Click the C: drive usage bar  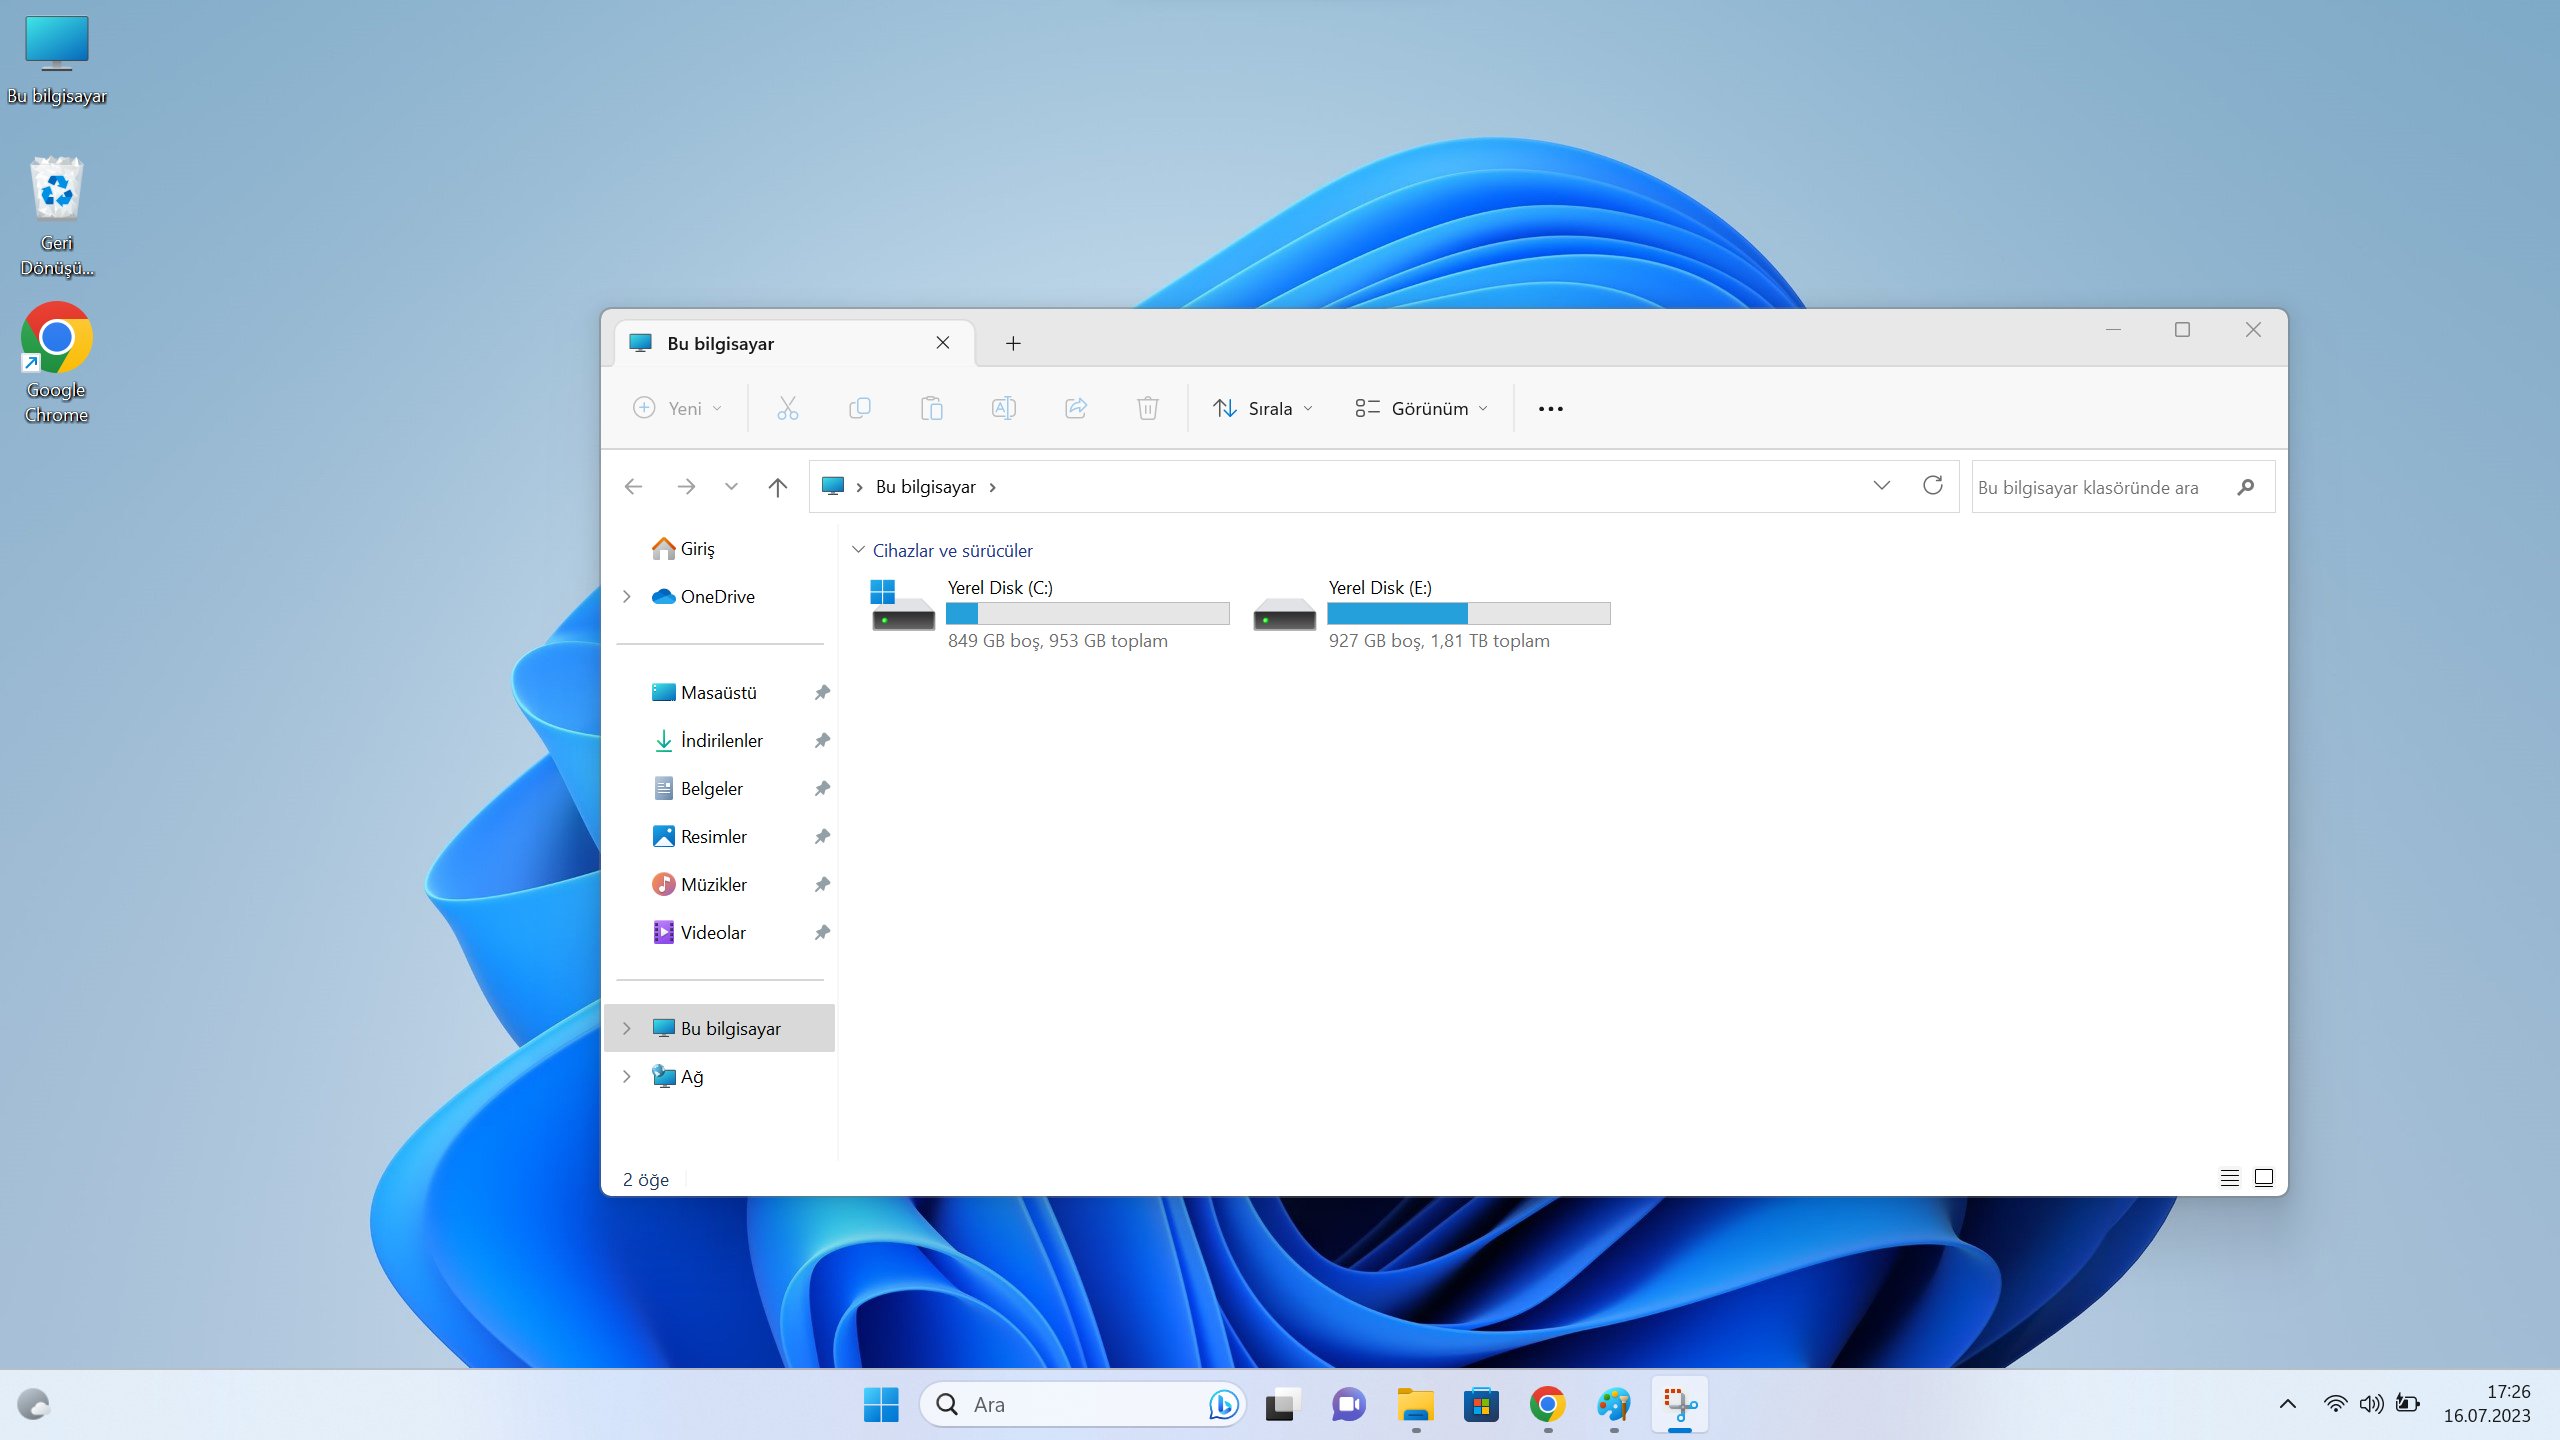click(1087, 614)
